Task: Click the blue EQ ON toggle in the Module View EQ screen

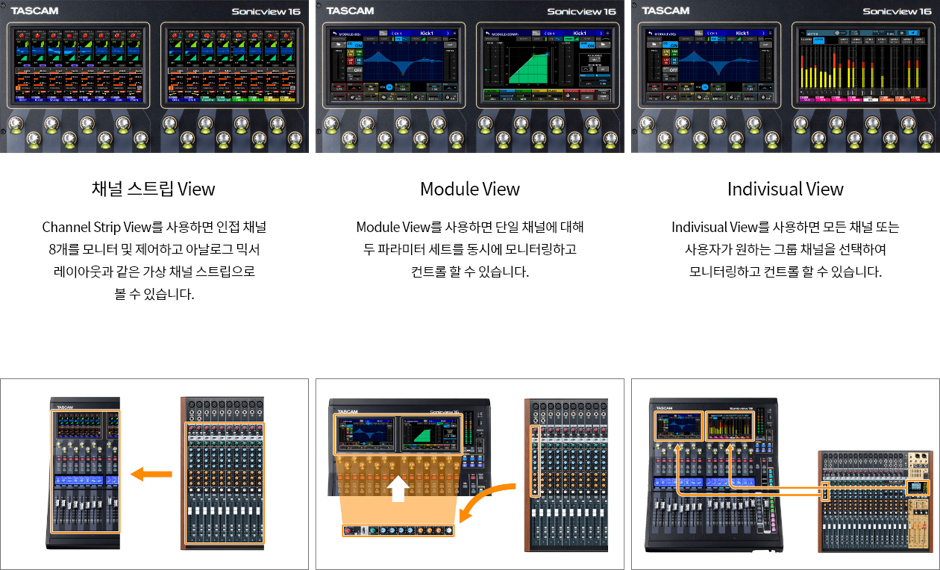Action: 355,45
